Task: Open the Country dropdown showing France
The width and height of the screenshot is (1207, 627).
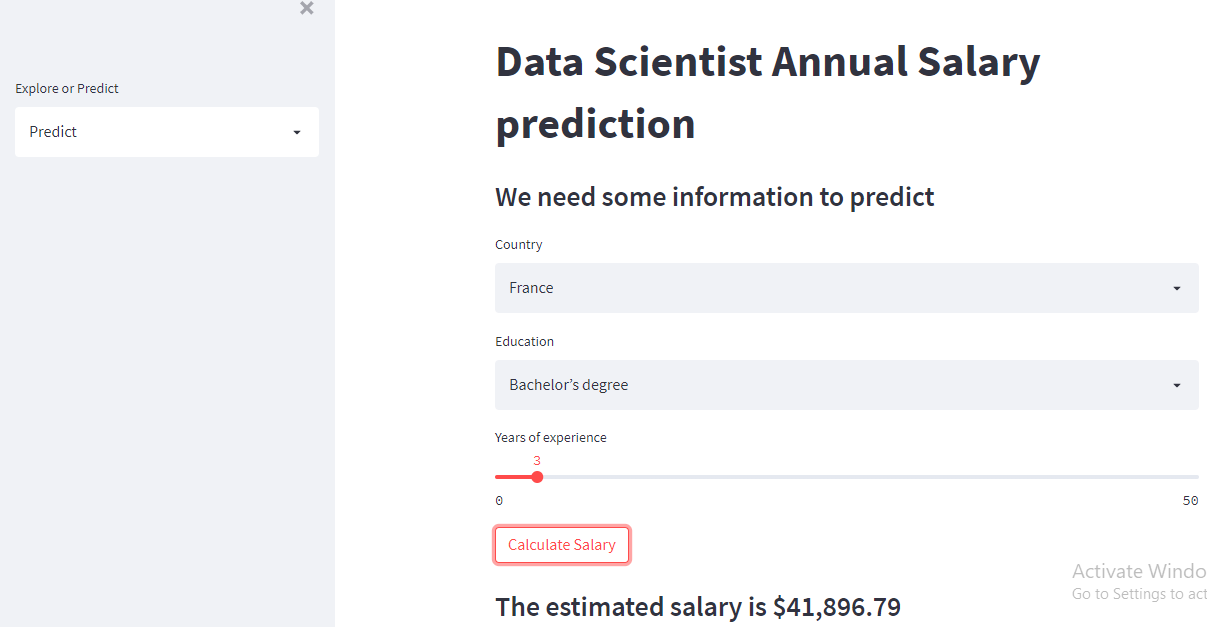Action: click(x=846, y=287)
